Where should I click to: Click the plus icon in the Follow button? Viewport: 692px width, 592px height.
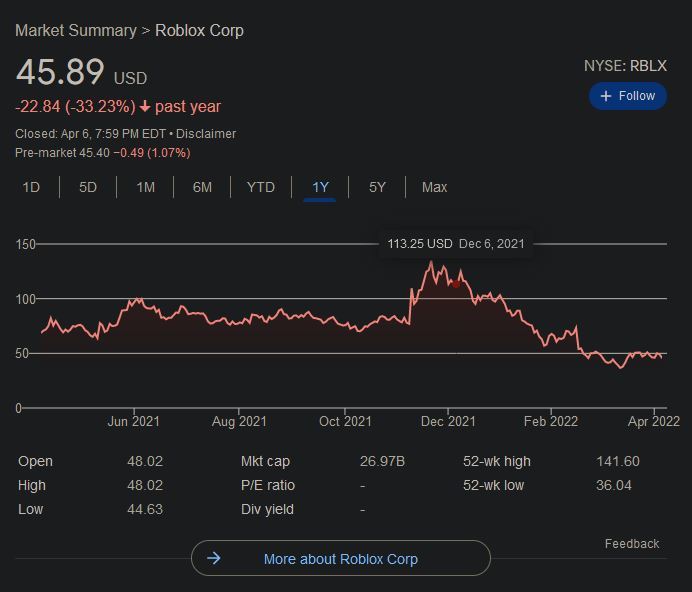606,96
